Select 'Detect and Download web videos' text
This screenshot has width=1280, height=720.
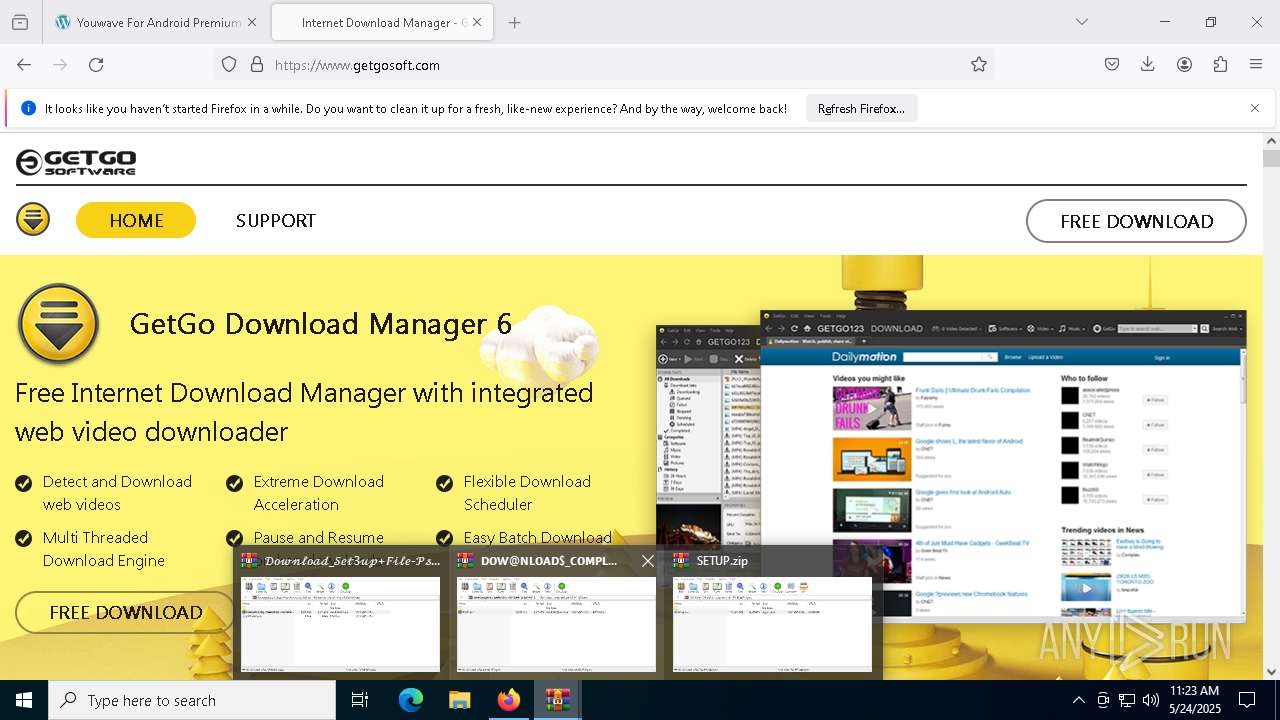click(117, 493)
